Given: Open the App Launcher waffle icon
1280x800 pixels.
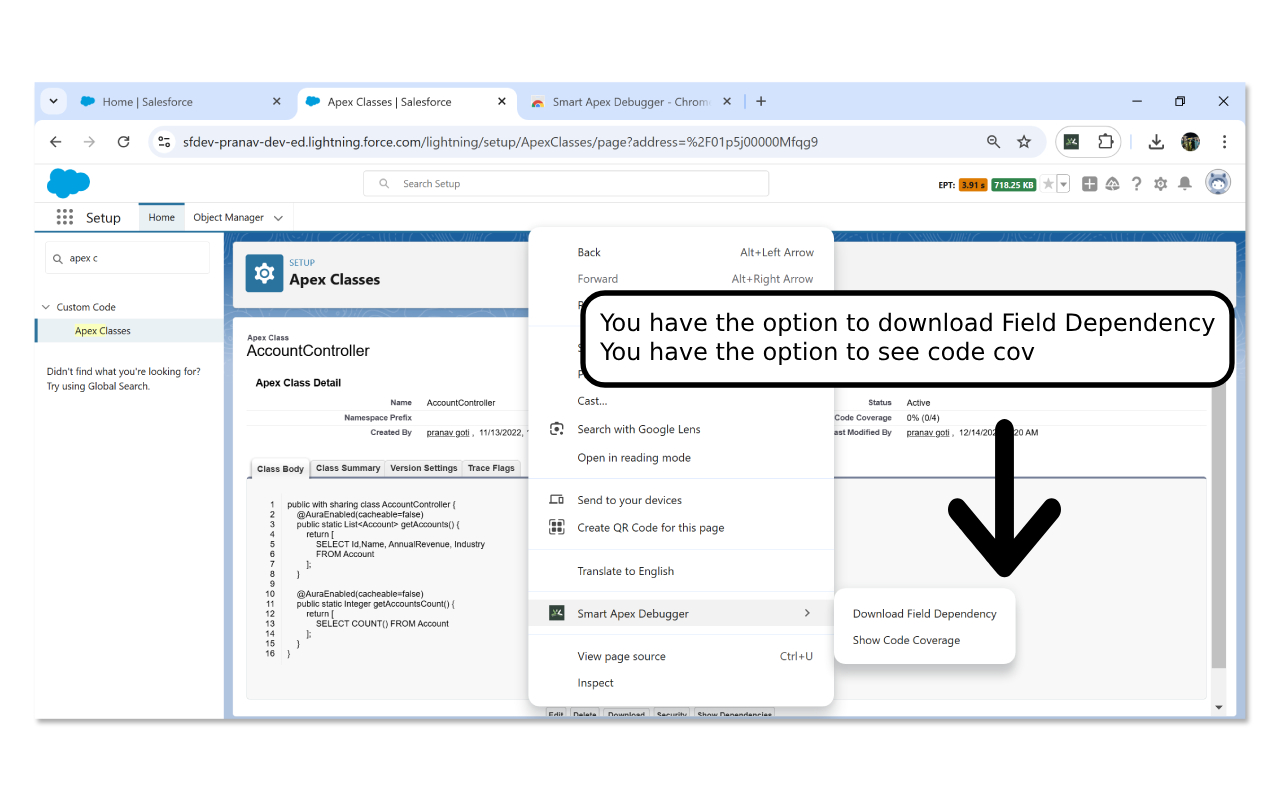Looking at the screenshot, I should coord(64,217).
